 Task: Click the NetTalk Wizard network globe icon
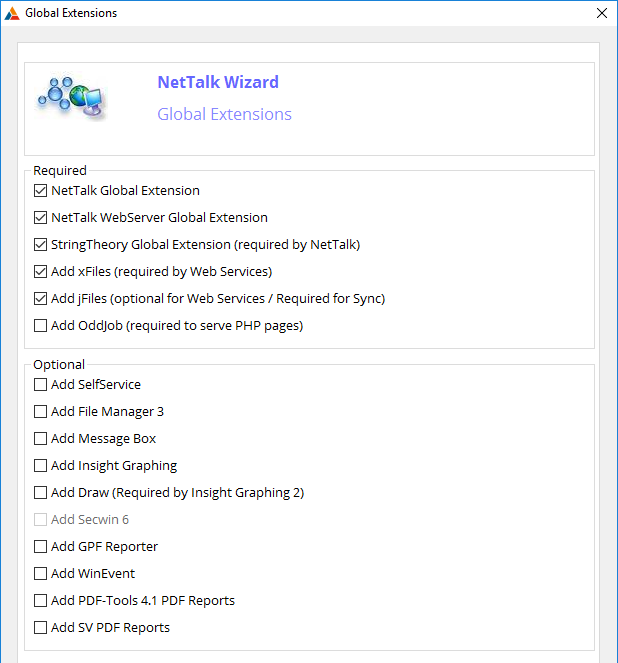coord(72,97)
